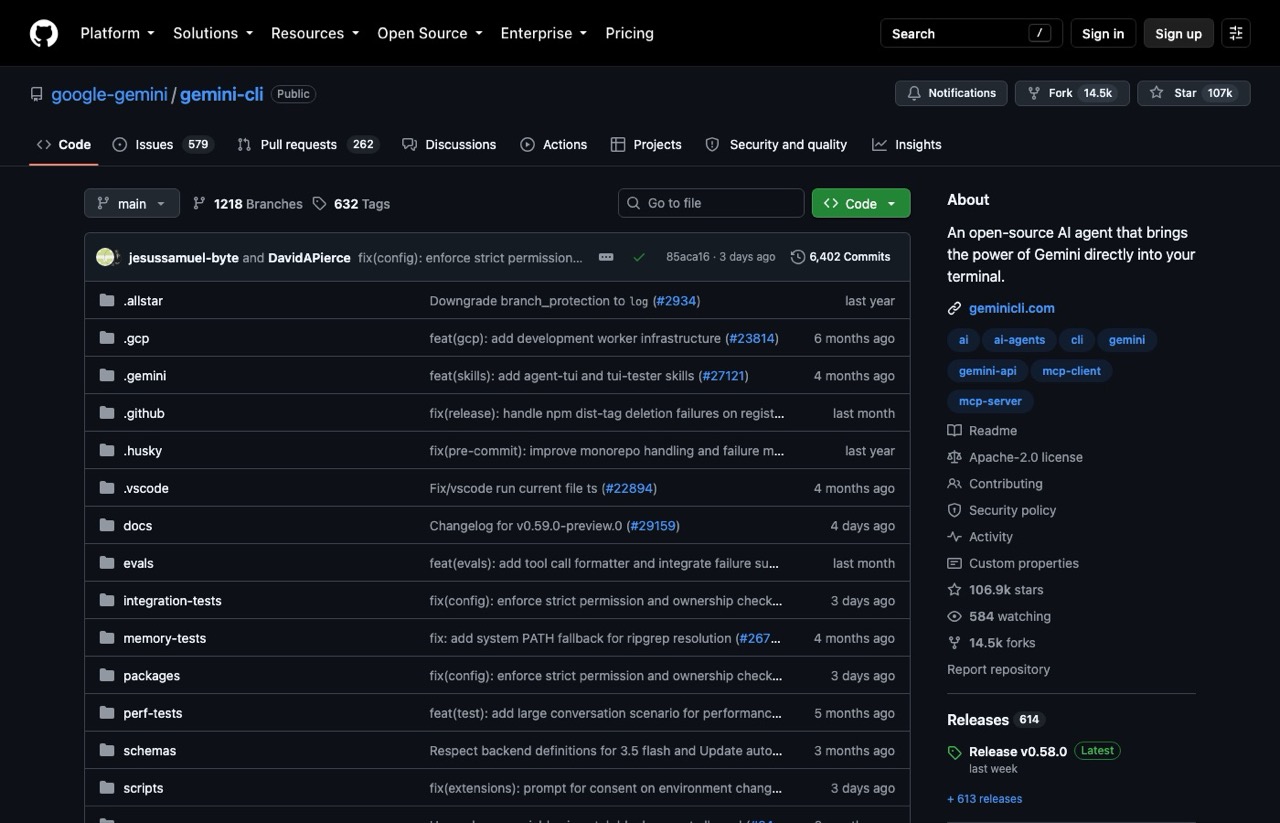The height and width of the screenshot is (823, 1280).
Task: Click the Notifications button
Action: pyautogui.click(x=952, y=93)
